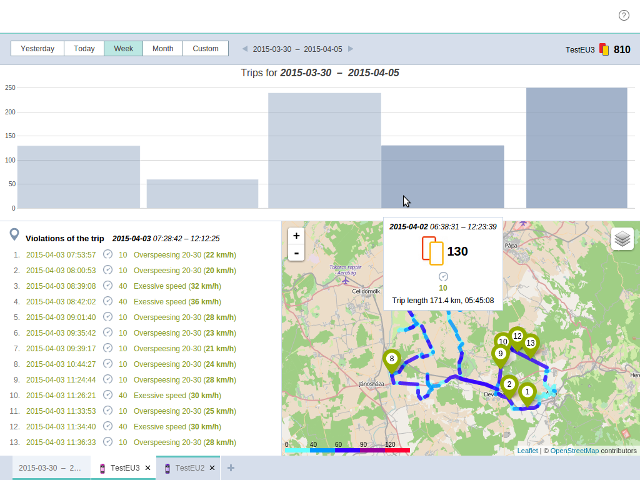This screenshot has width=640, height=480.
Task: Switch to the 2015-03-30 date range tab
Action: point(50,468)
